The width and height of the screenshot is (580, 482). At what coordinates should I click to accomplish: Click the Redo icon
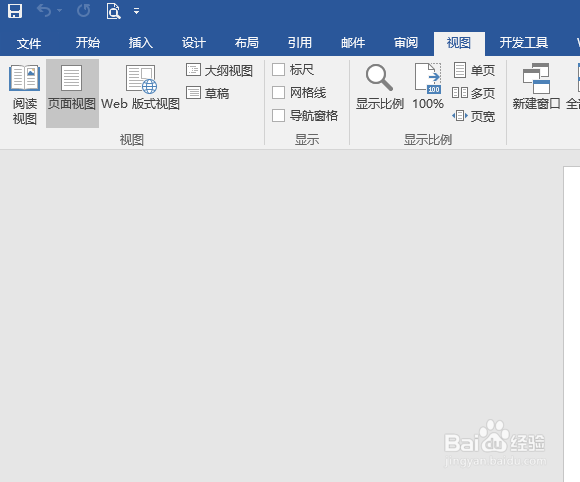click(84, 11)
